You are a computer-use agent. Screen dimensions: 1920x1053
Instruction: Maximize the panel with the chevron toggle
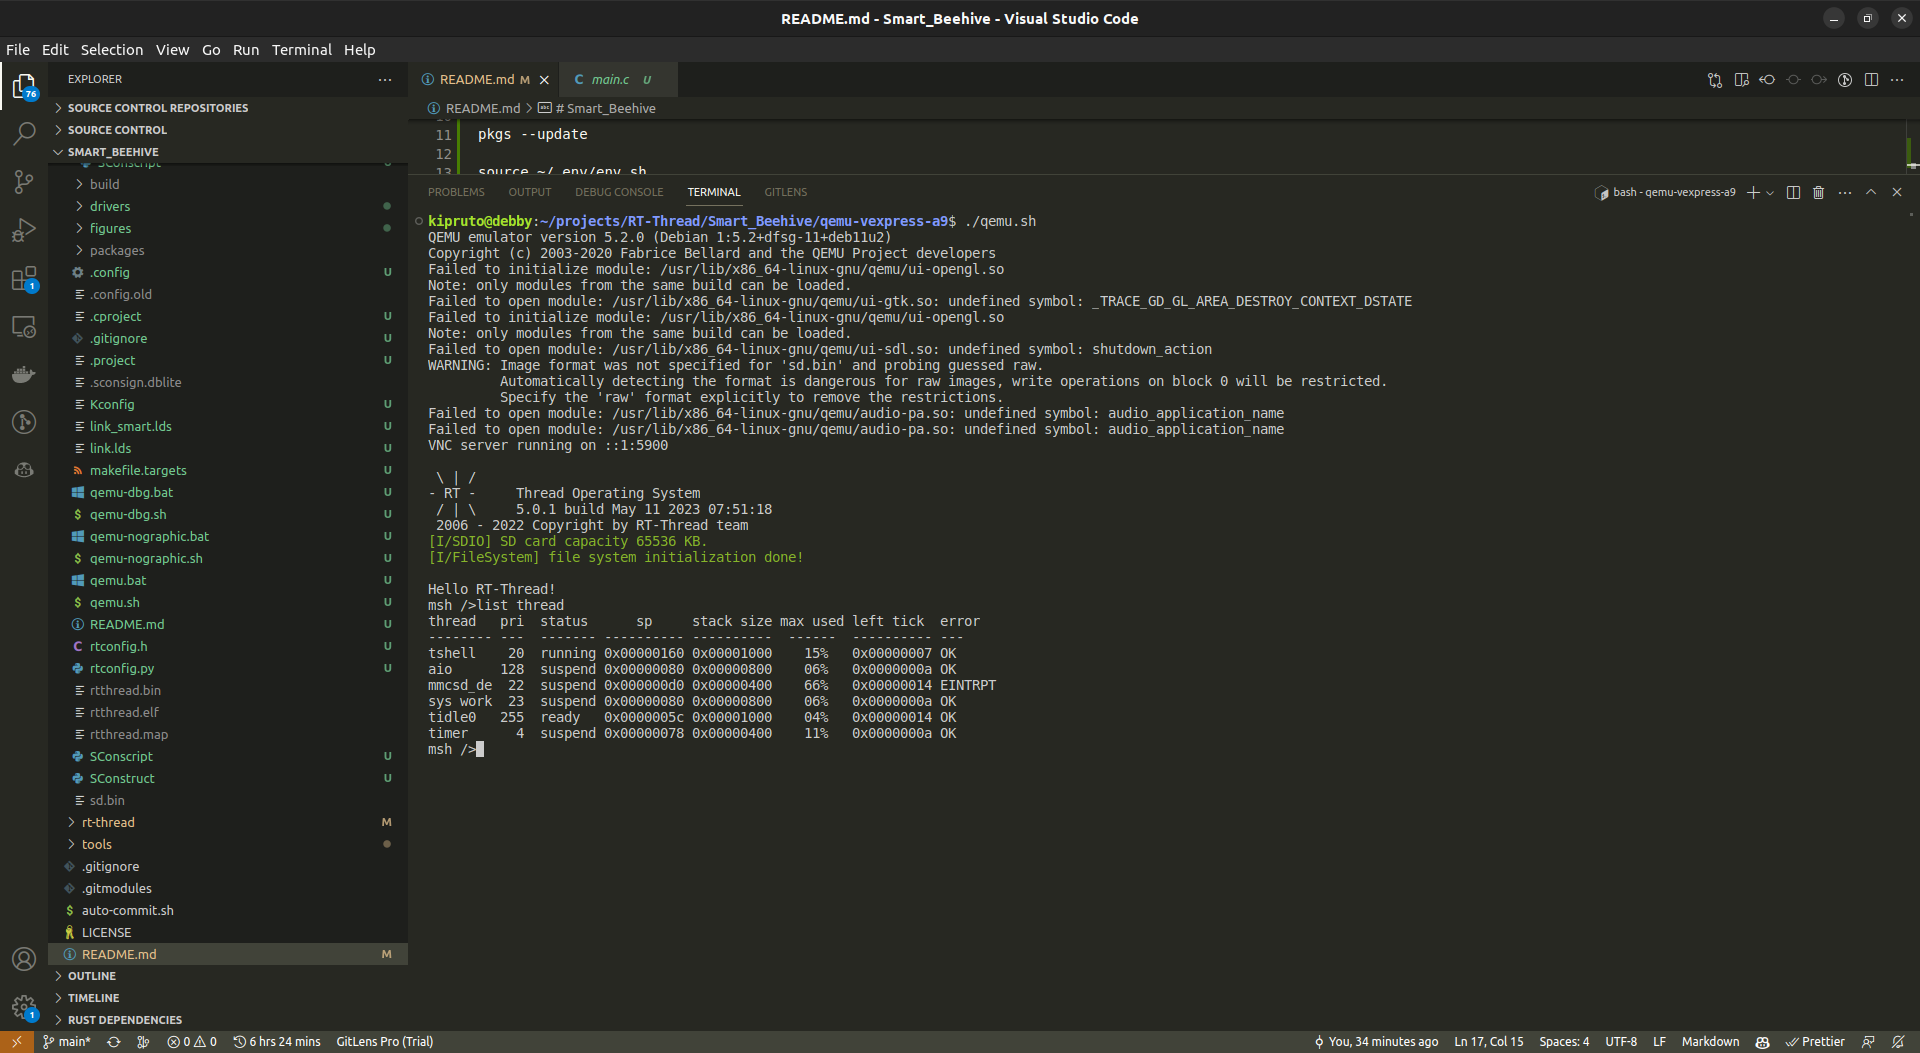(x=1870, y=192)
